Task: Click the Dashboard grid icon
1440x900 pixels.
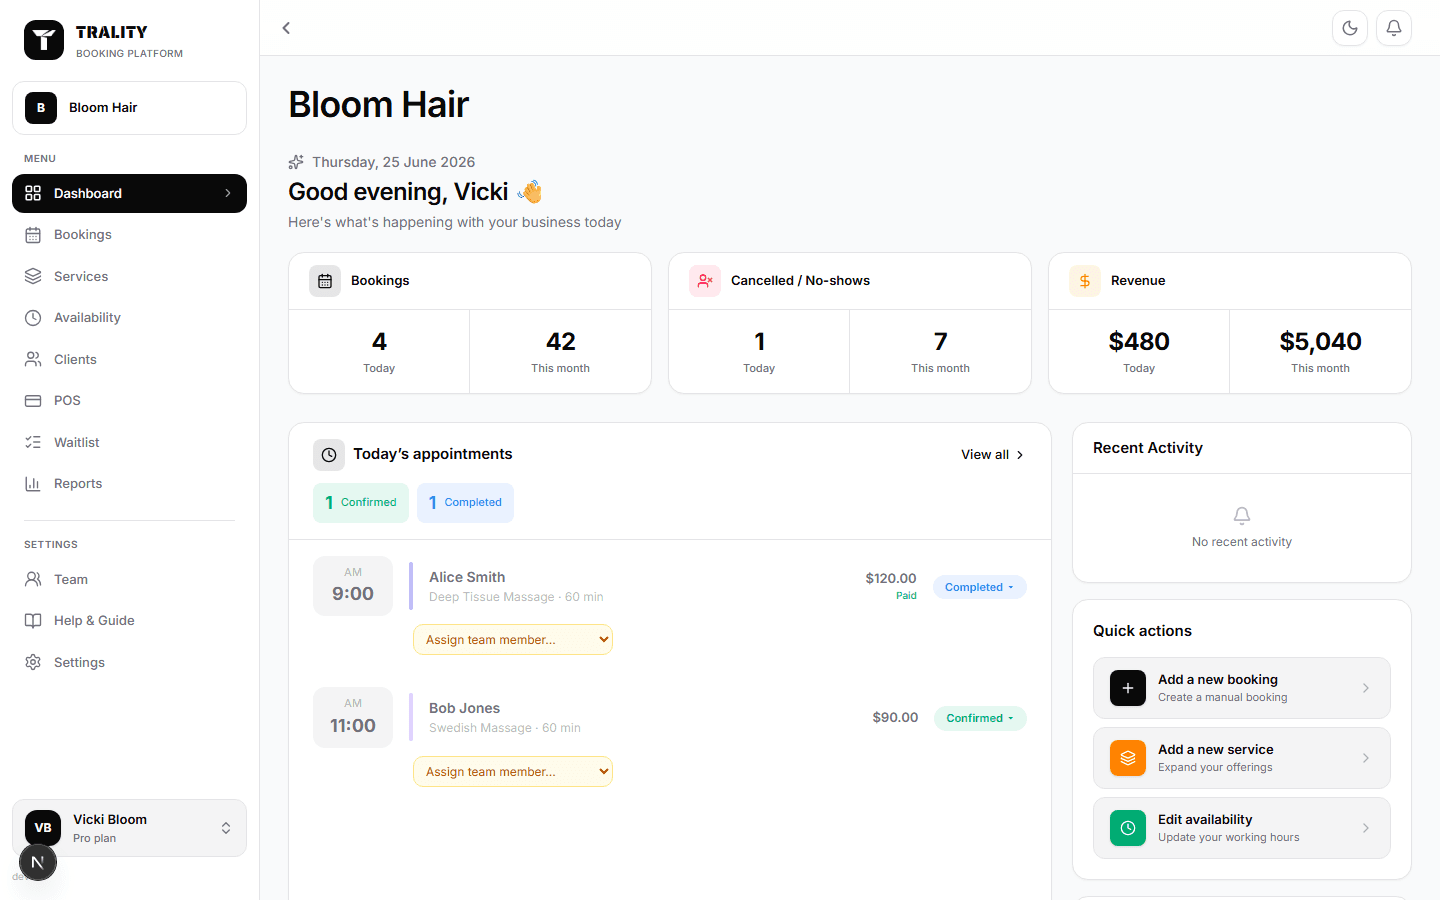Action: coord(33,193)
